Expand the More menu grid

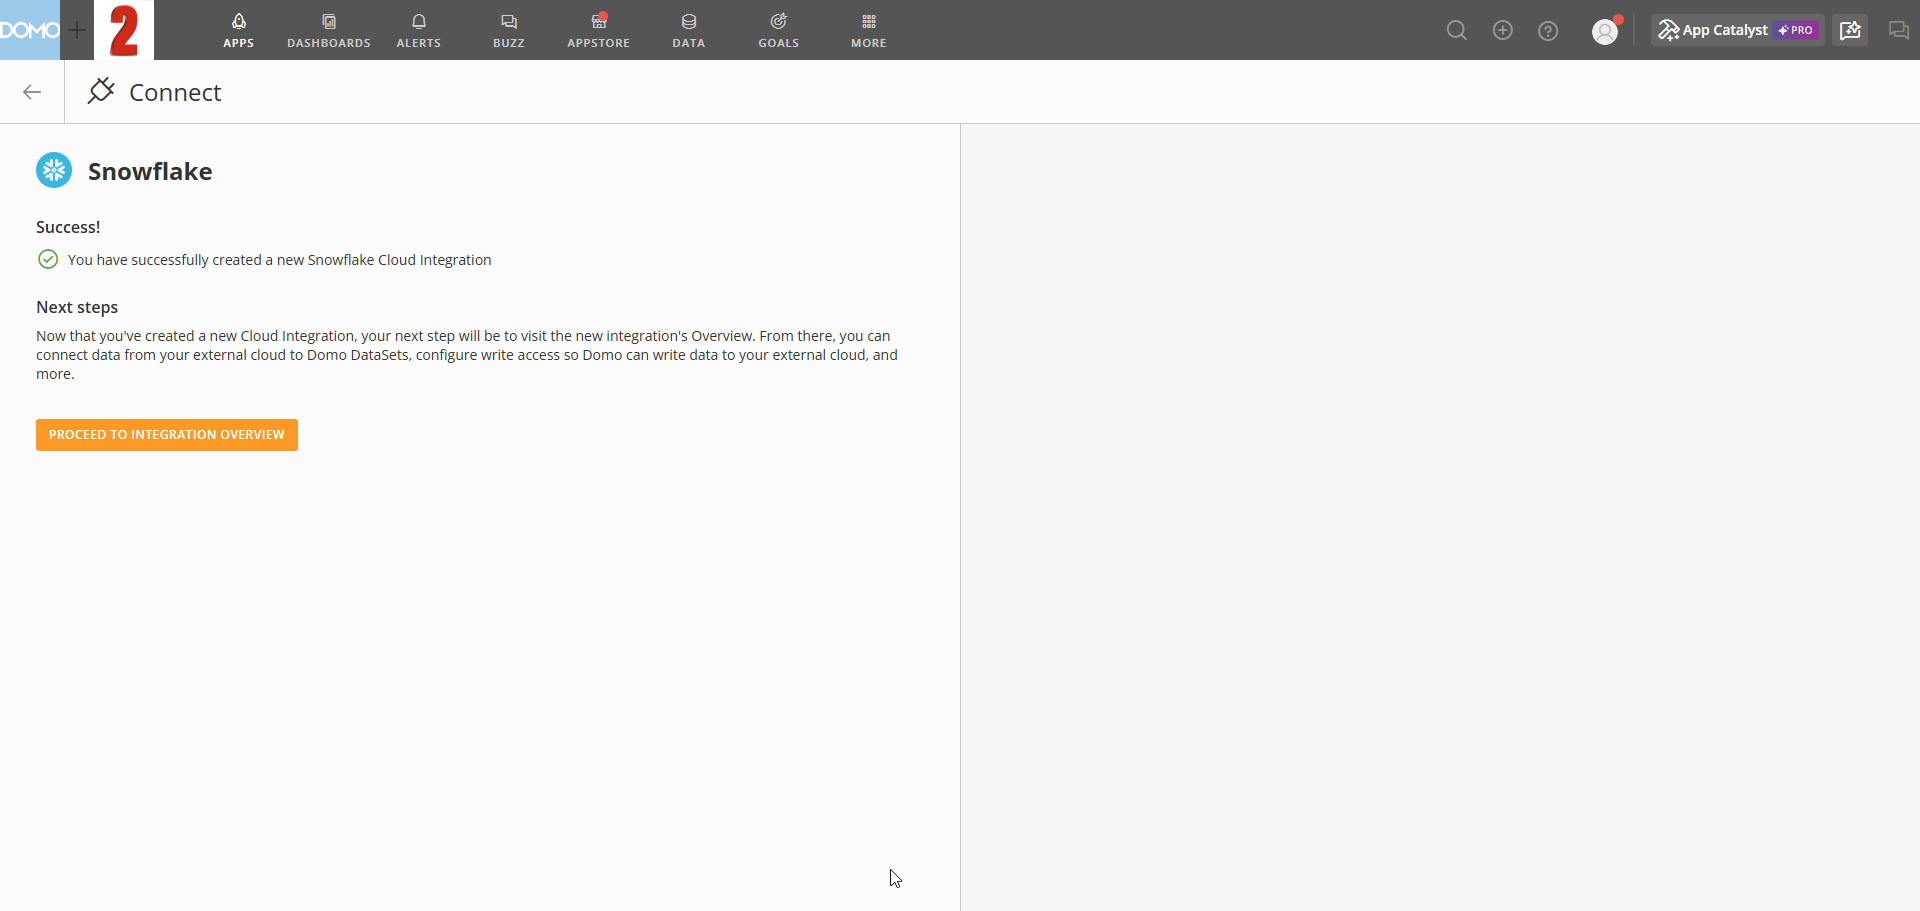(869, 30)
